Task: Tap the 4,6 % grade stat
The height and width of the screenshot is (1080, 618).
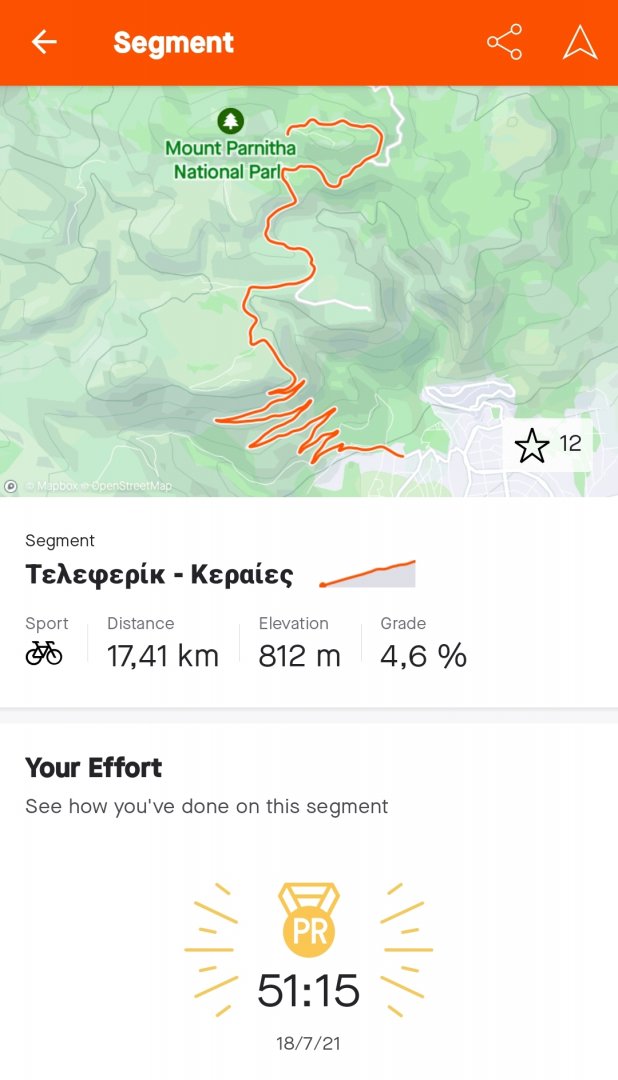Action: coord(423,656)
